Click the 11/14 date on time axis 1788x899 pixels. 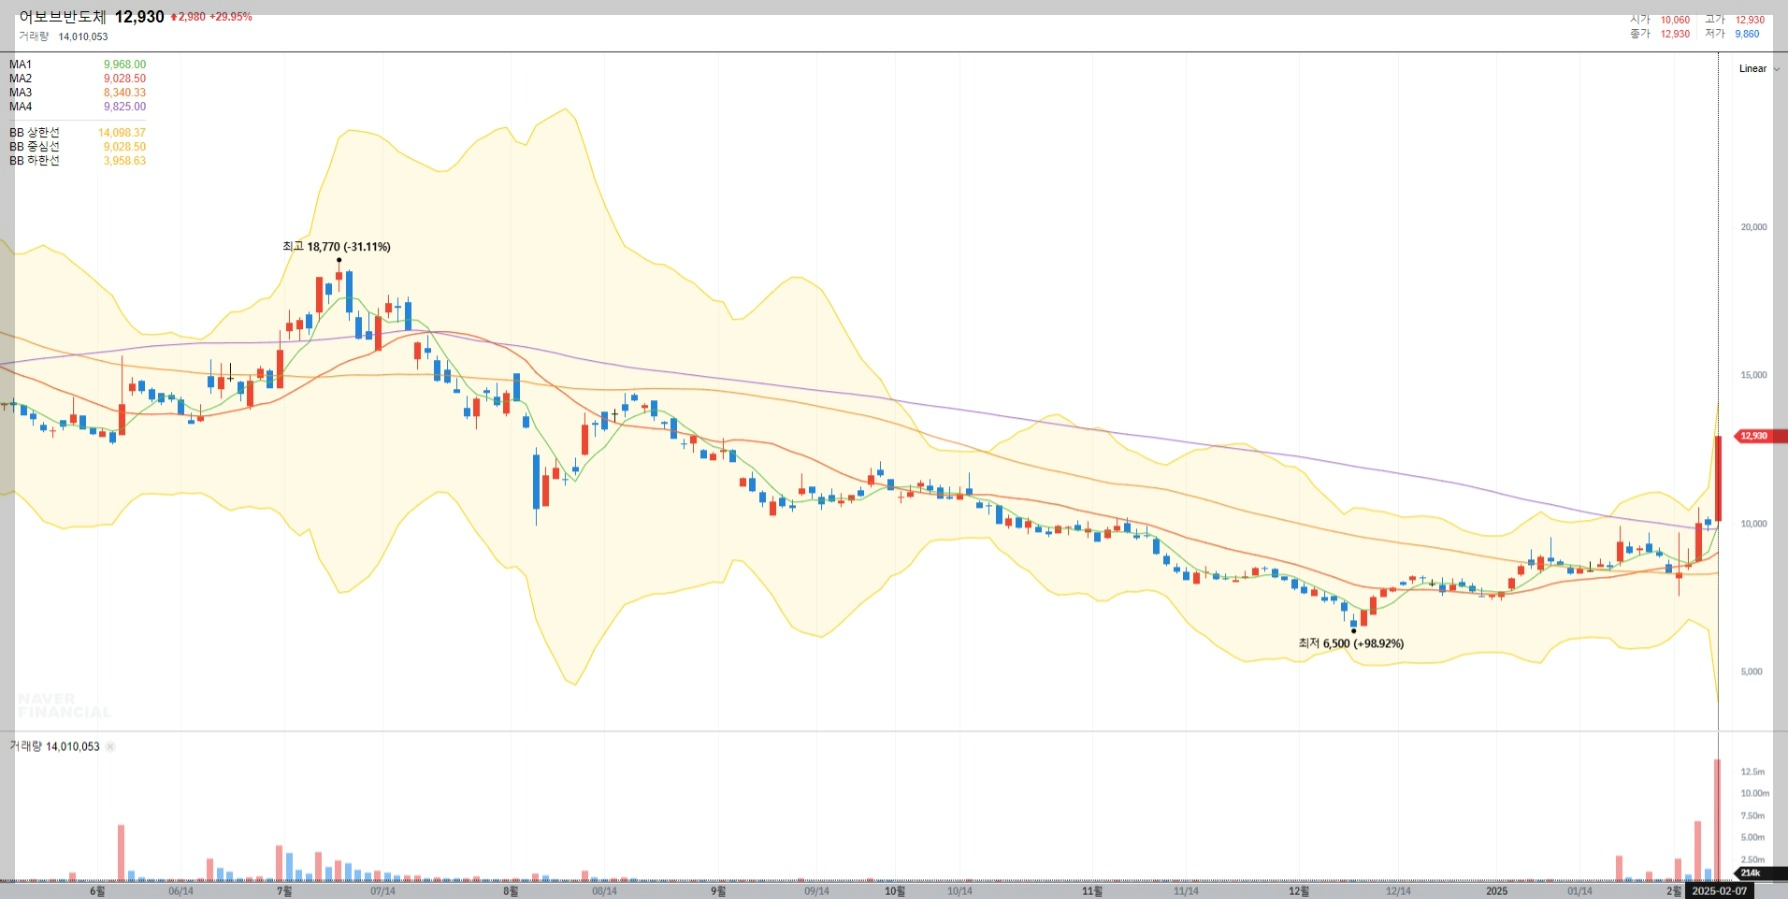coord(1186,891)
